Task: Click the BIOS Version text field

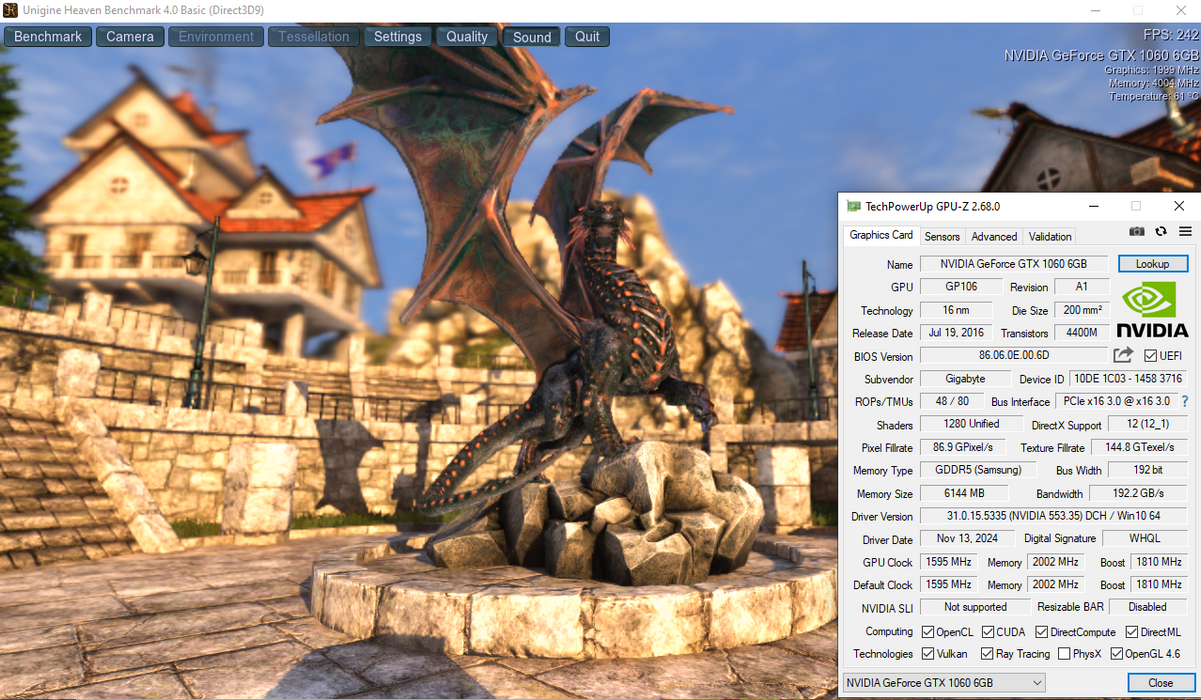Action: [x=1013, y=355]
